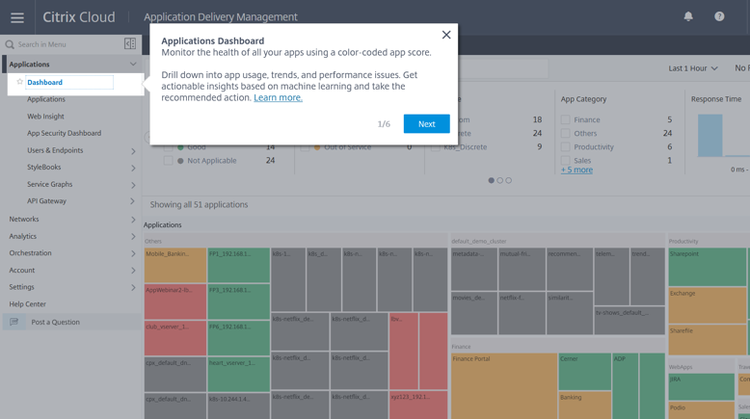This screenshot has height=419, width=750.
Task: Go to first carousel page dot
Action: coord(491,180)
